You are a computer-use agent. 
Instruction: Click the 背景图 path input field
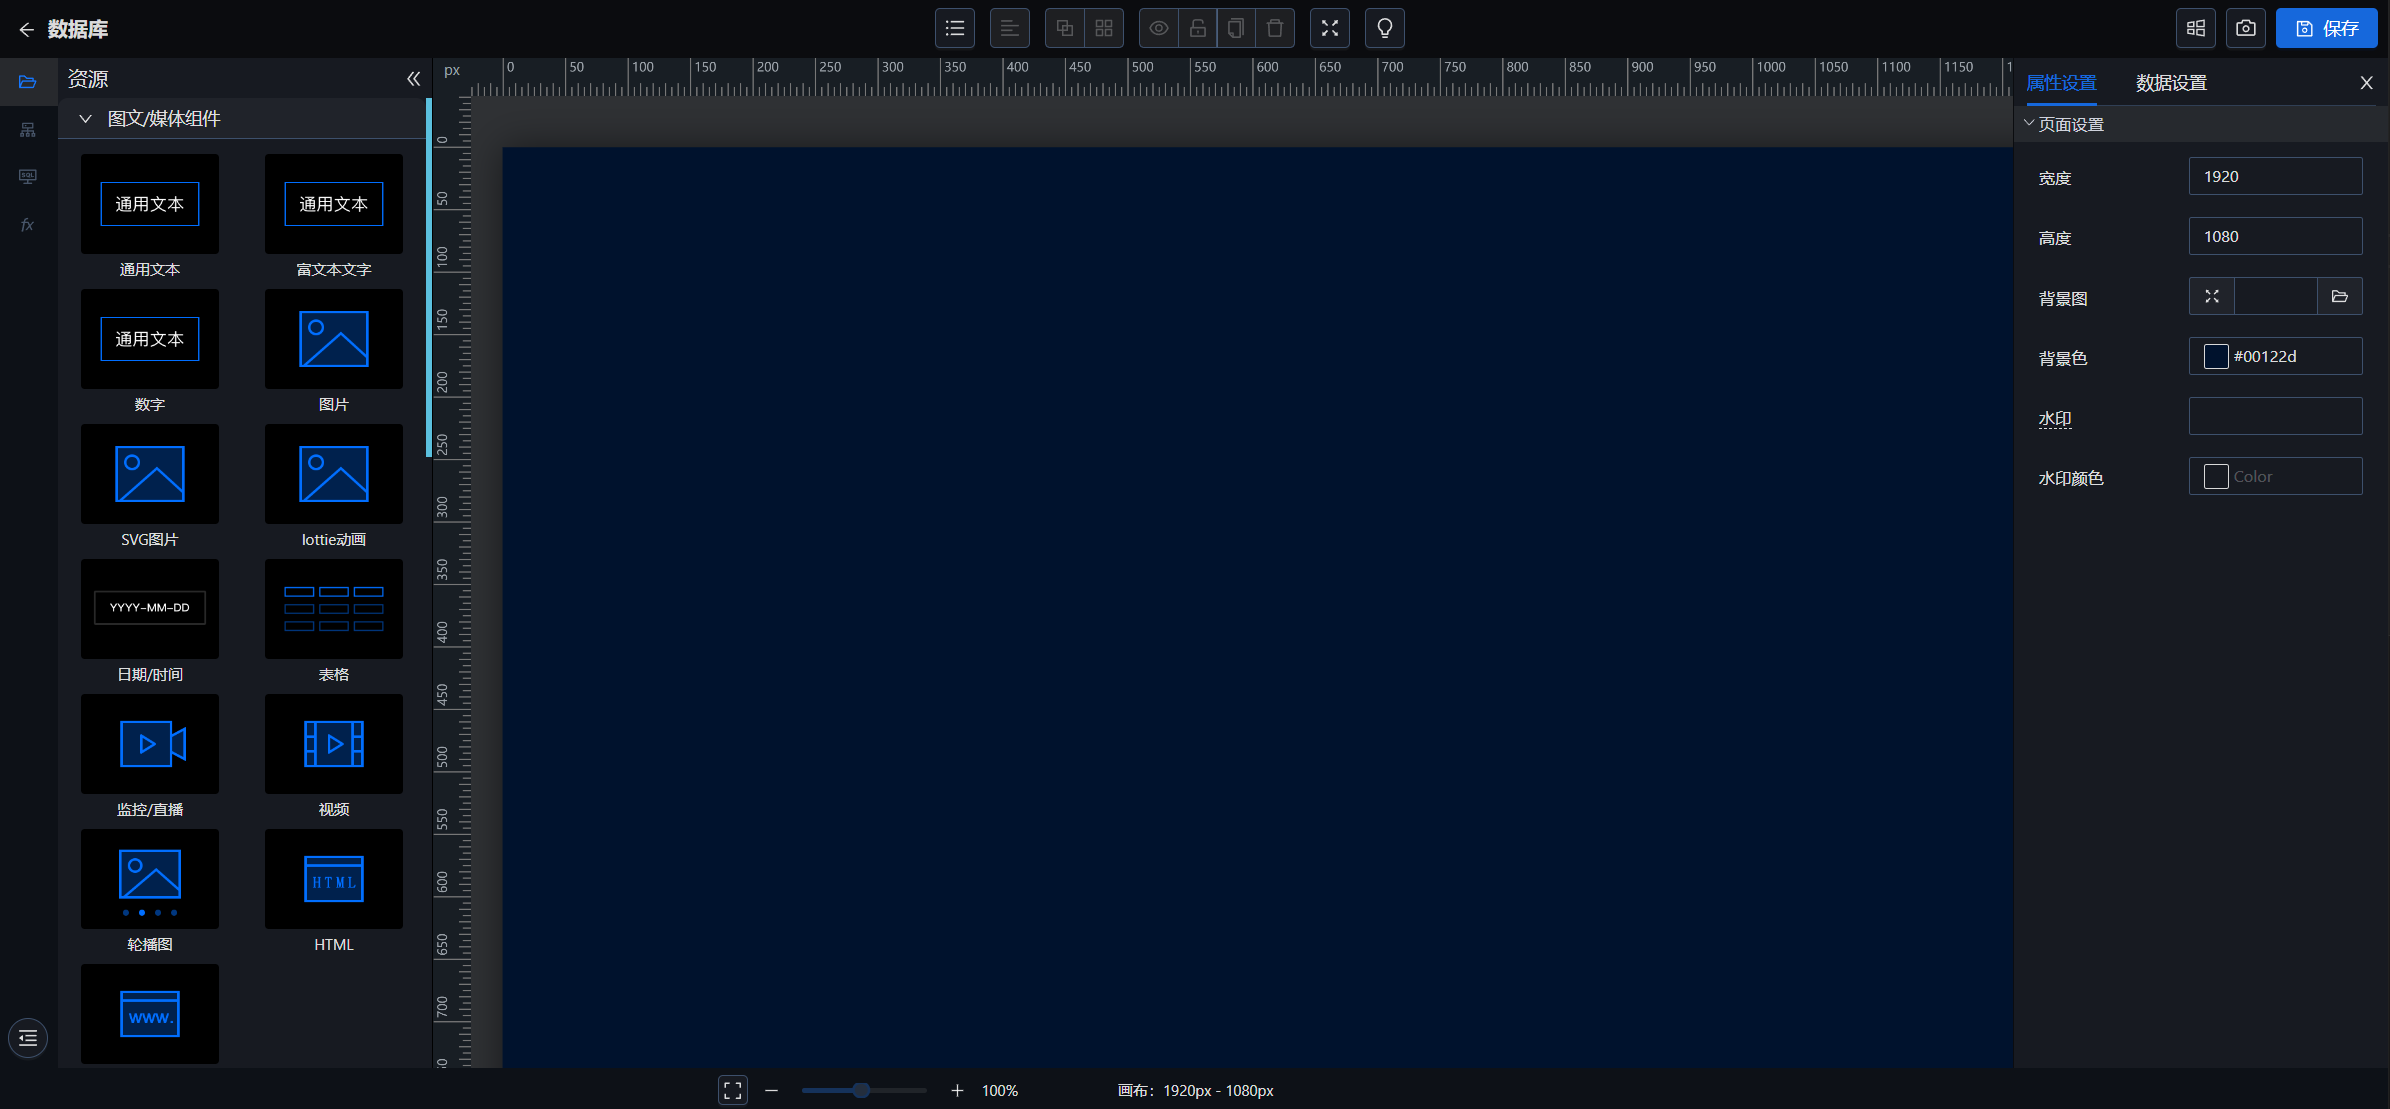click(x=2275, y=296)
